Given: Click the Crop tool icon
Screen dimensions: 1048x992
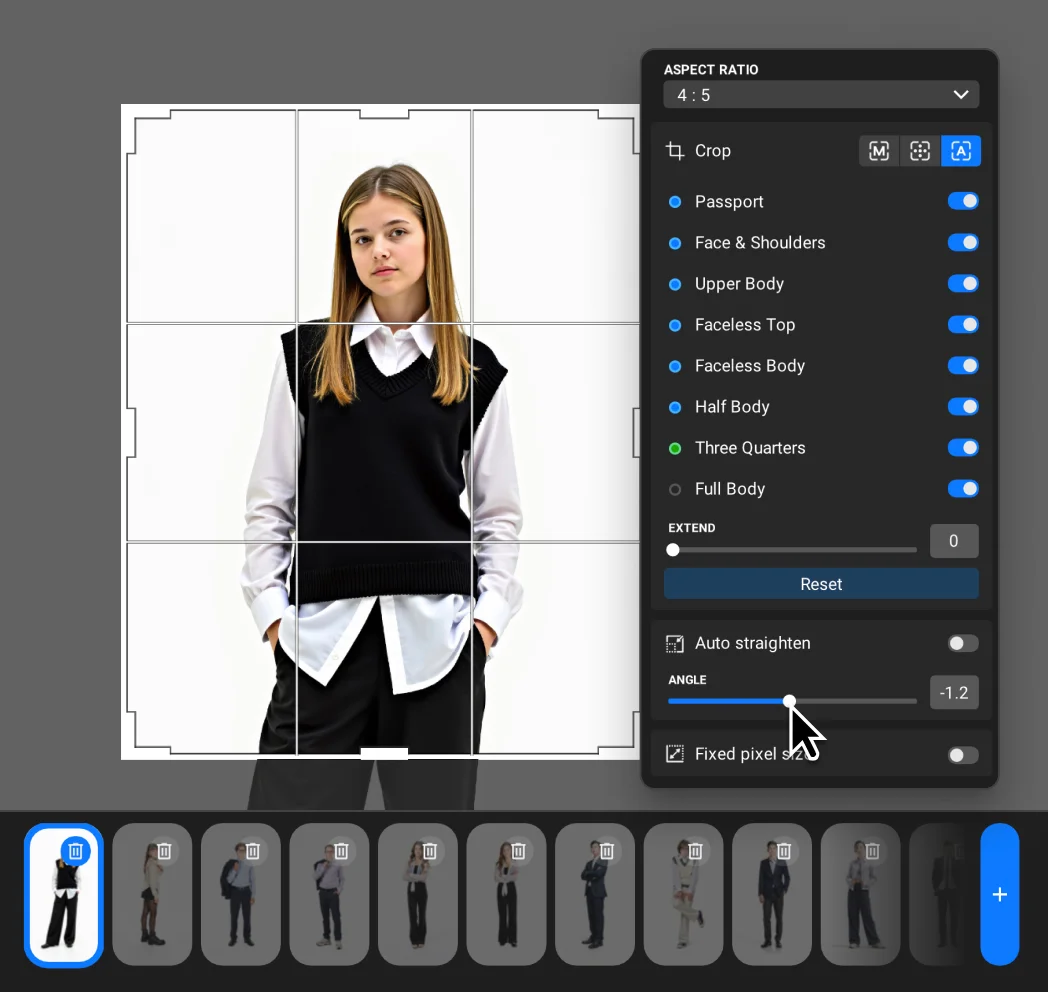Looking at the screenshot, I should point(675,151).
